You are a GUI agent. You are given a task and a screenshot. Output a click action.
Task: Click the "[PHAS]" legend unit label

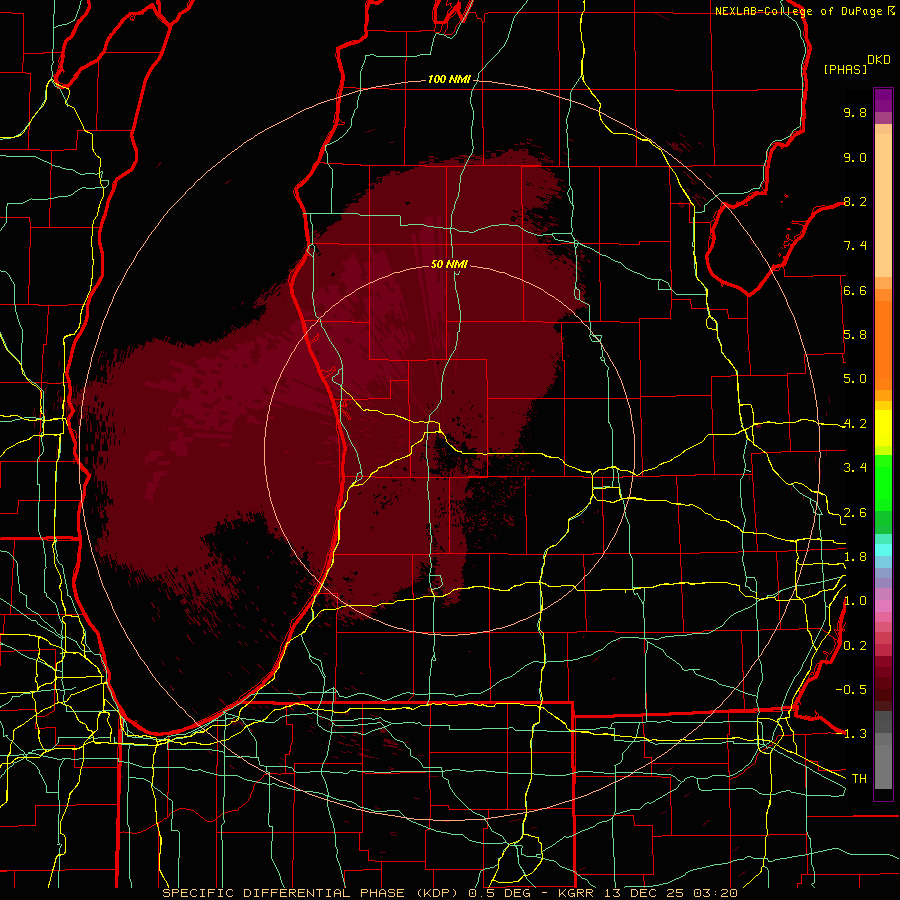845,69
